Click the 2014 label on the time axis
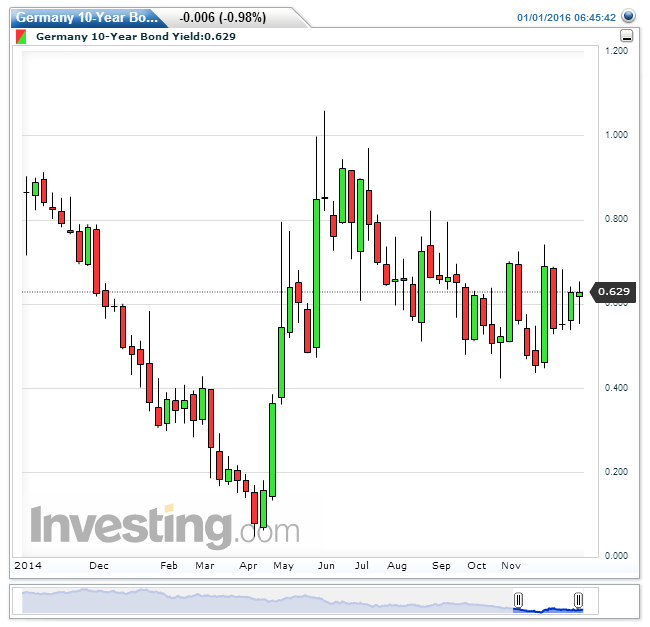This screenshot has height=627, width=650. click(28, 566)
